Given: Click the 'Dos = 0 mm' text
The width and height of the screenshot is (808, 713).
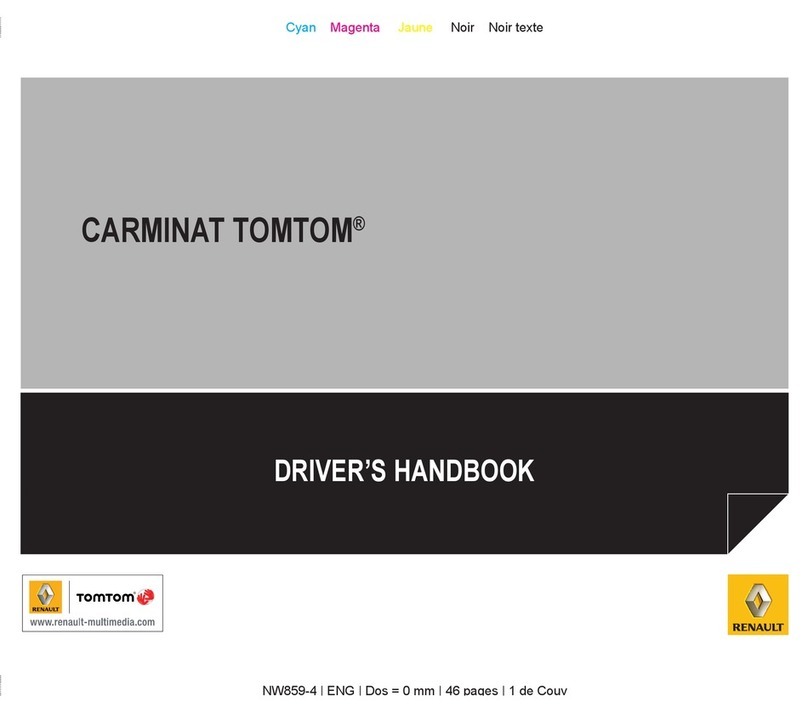Looking at the screenshot, I should [x=400, y=690].
